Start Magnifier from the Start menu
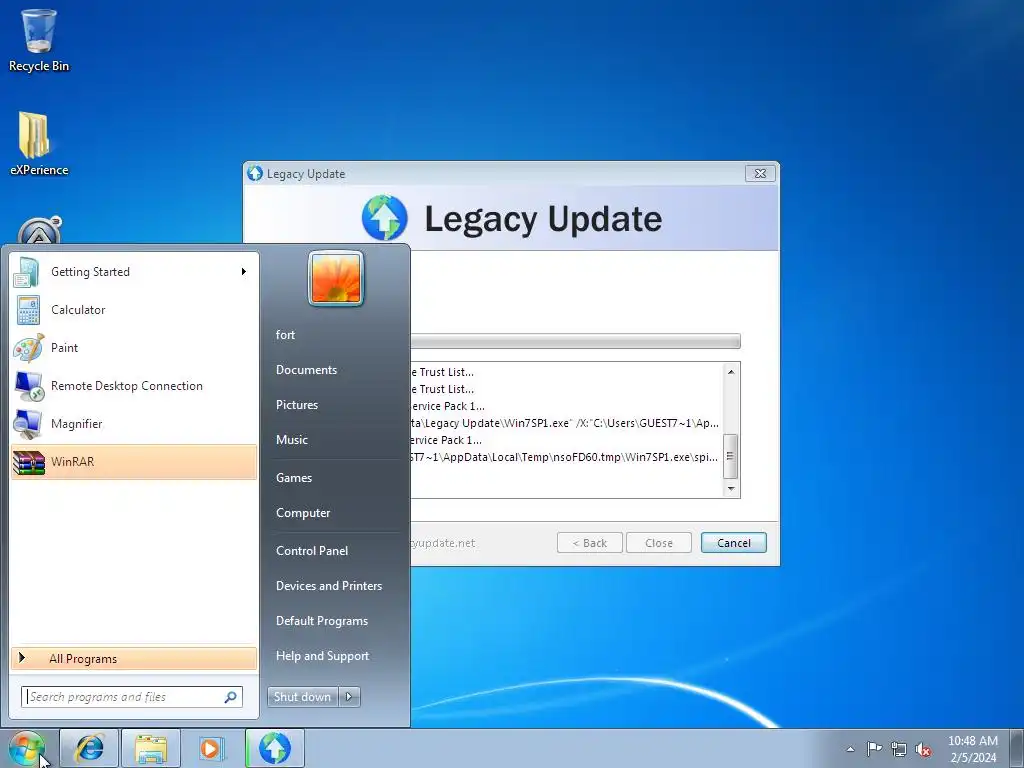This screenshot has height=768, width=1024. 134,423
